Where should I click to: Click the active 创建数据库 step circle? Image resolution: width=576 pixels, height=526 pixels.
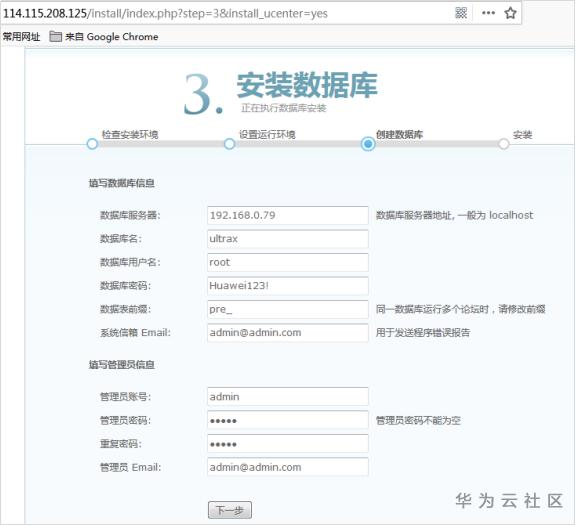(x=368, y=144)
